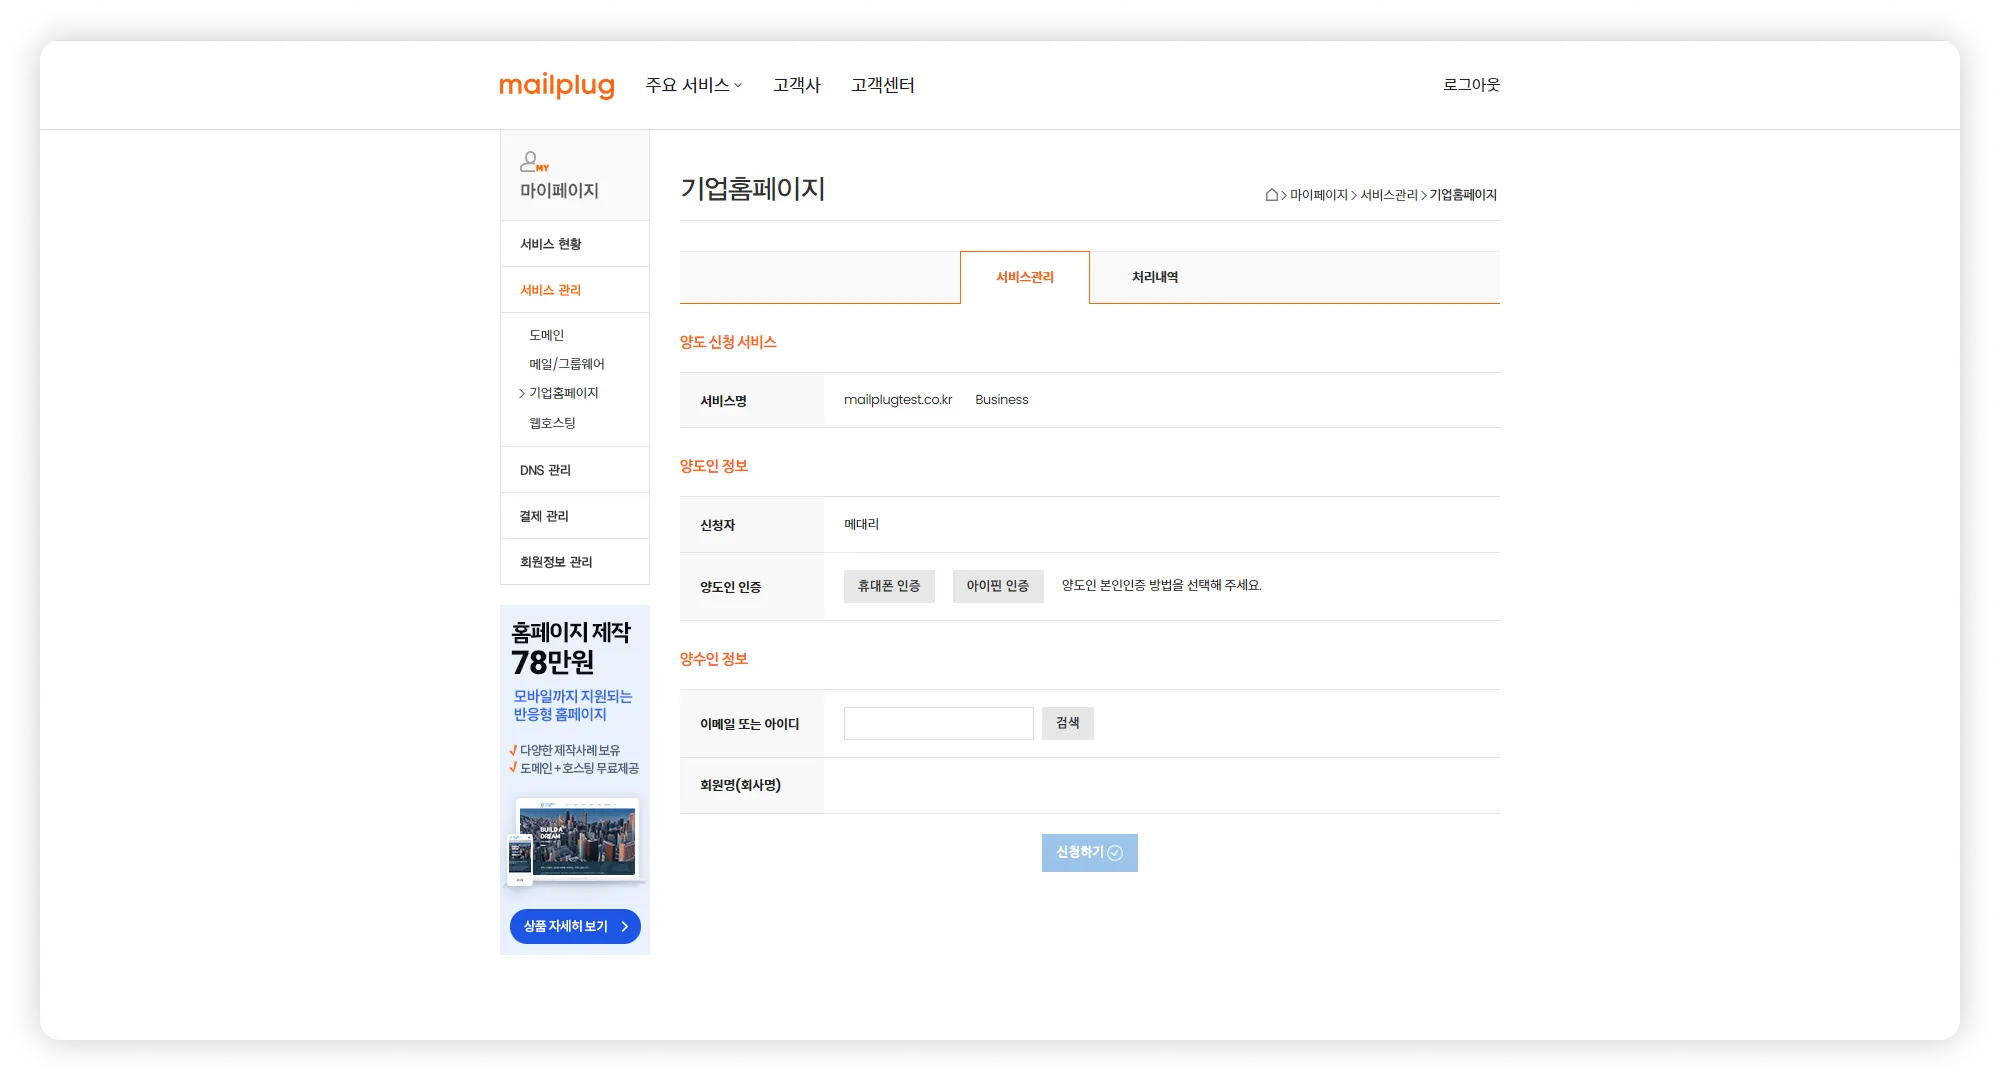The width and height of the screenshot is (2000, 1080).
Task: Click the homepage mockup image in banner
Action: pyautogui.click(x=576, y=841)
